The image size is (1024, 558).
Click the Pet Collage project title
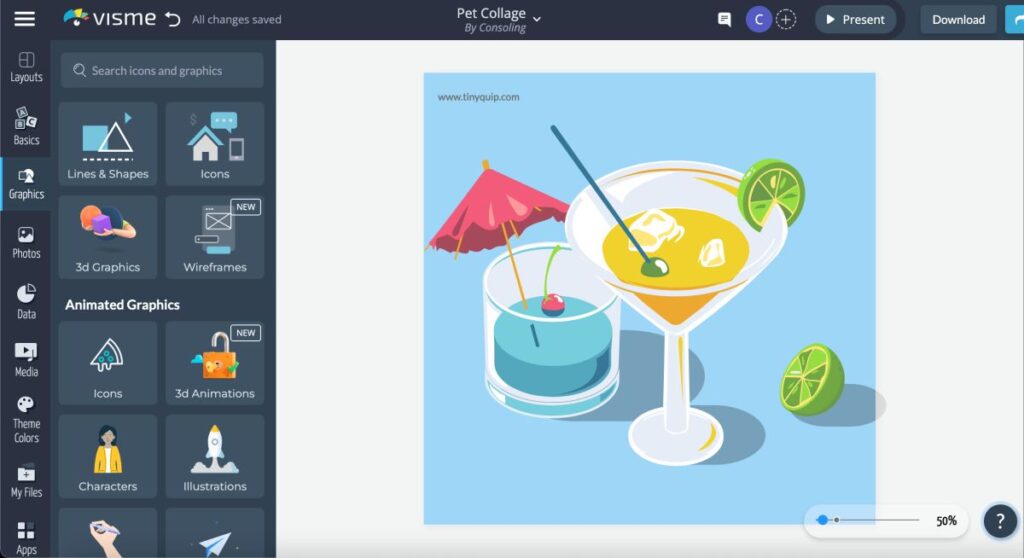point(490,13)
